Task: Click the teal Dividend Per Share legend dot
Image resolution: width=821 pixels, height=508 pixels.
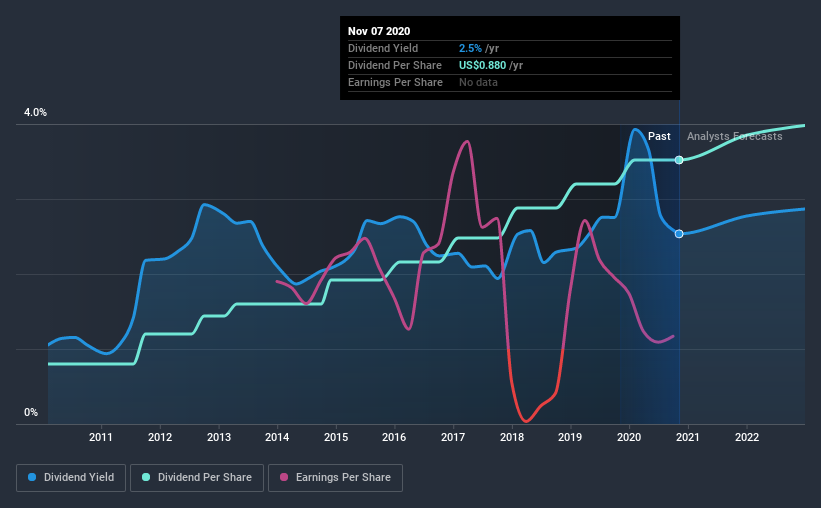Action: click(146, 477)
